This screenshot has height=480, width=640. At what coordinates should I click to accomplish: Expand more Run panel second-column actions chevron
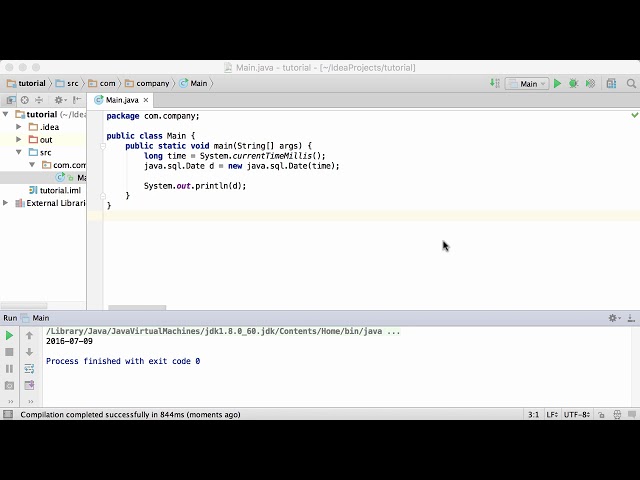point(30,401)
